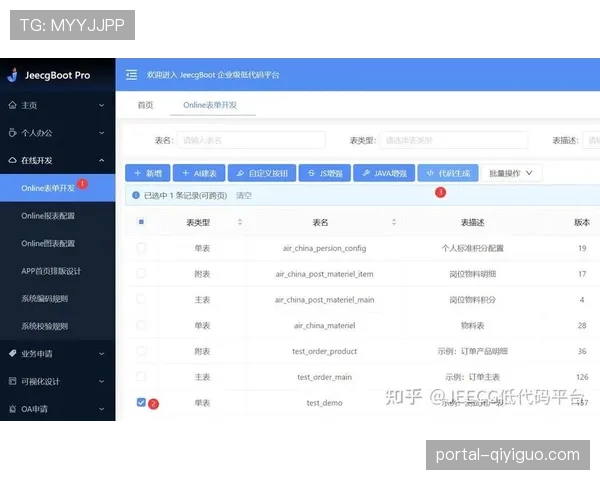Expand the 个人办公 menu chevron

(x=101, y=133)
